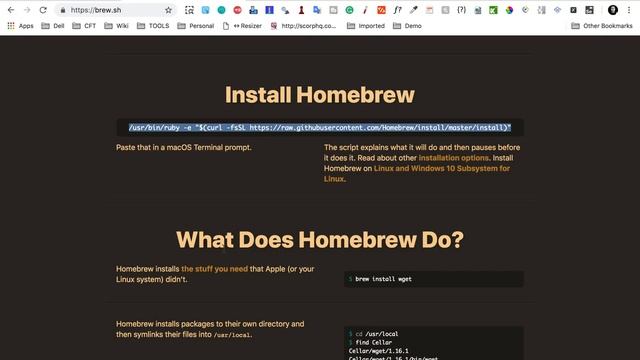Click the 'Install Homebrew' heading

(x=320, y=95)
